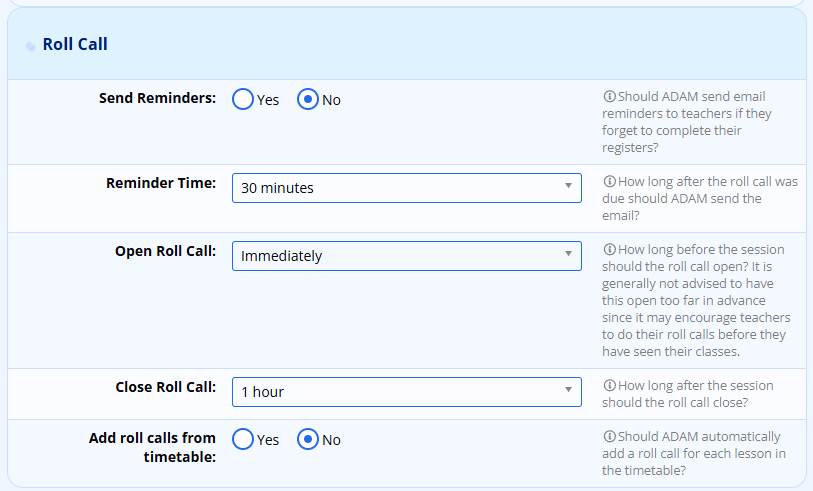Click info icon beside Send Reminders help text
The width and height of the screenshot is (813, 491).
(x=609, y=97)
